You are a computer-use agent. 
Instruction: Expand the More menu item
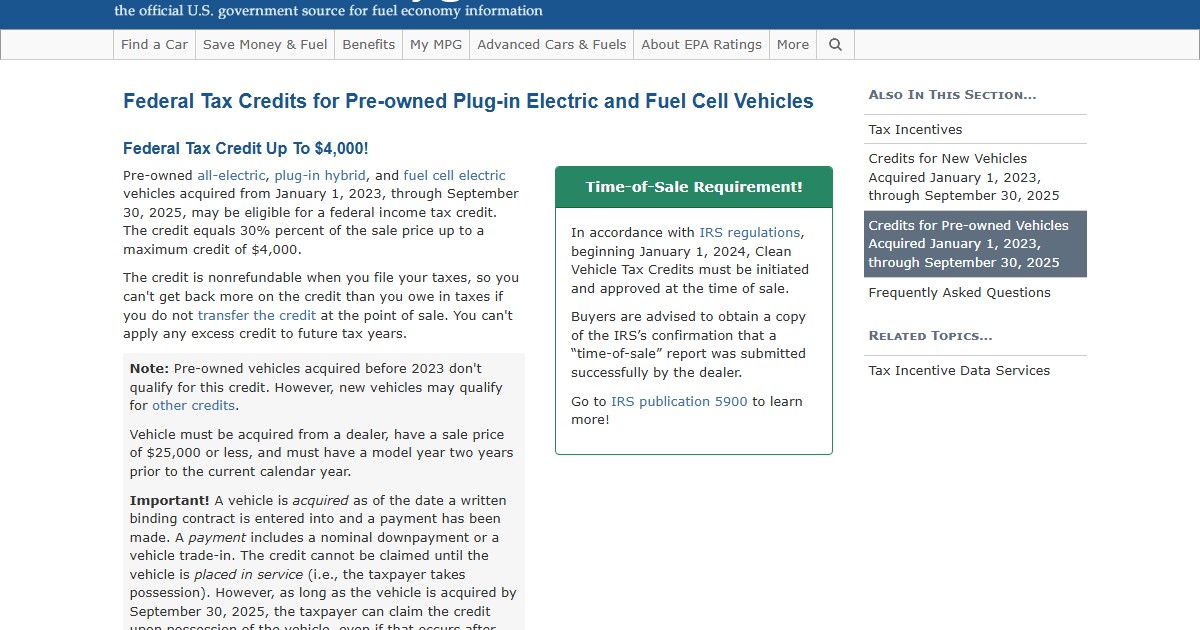pyautogui.click(x=793, y=45)
